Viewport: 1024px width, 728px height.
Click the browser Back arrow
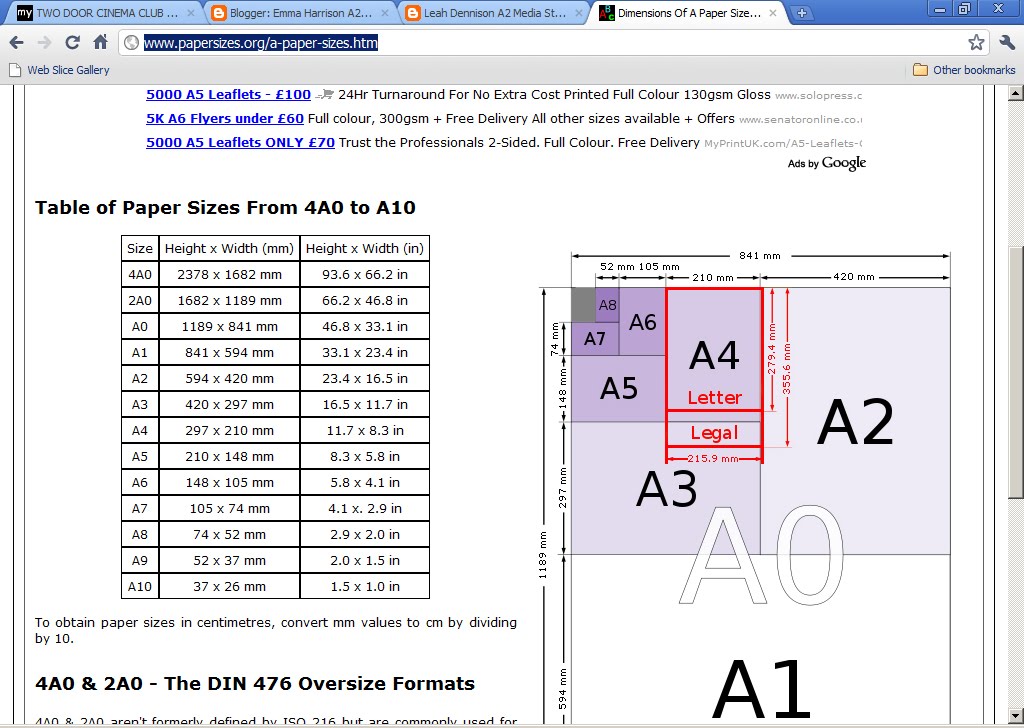coord(16,42)
